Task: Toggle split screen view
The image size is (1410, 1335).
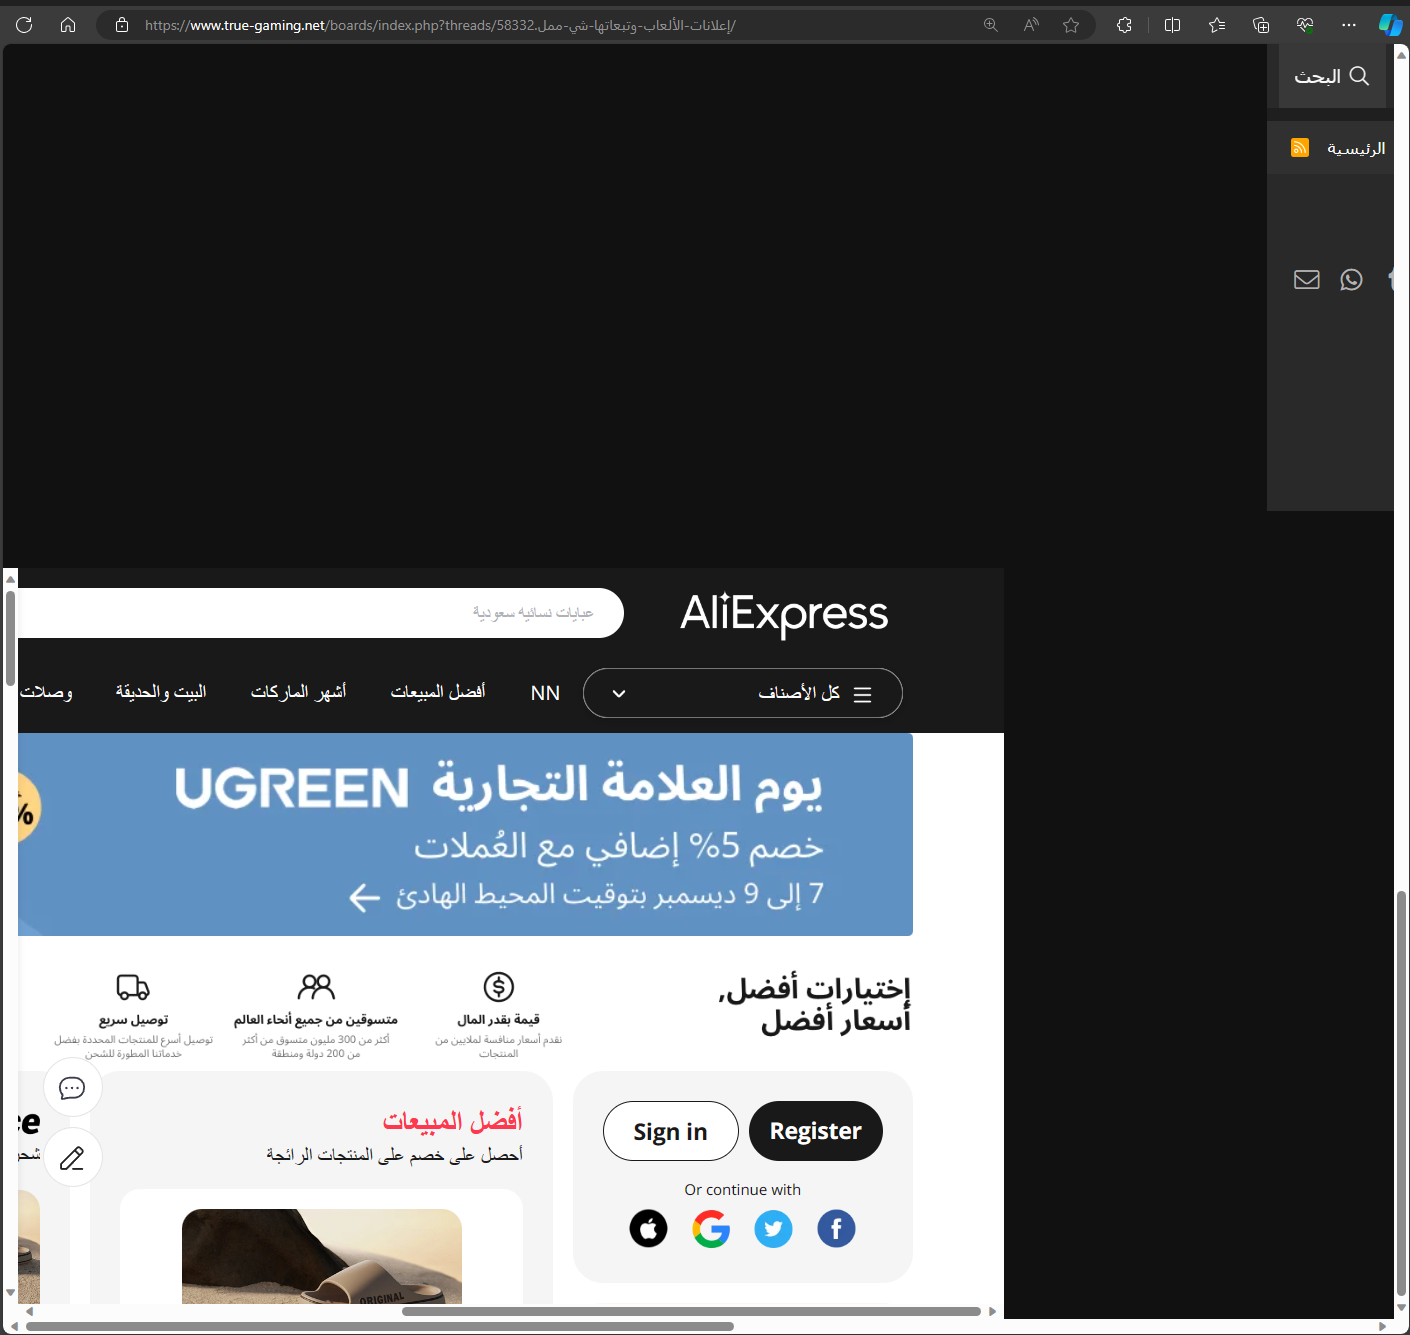Action: [x=1173, y=25]
